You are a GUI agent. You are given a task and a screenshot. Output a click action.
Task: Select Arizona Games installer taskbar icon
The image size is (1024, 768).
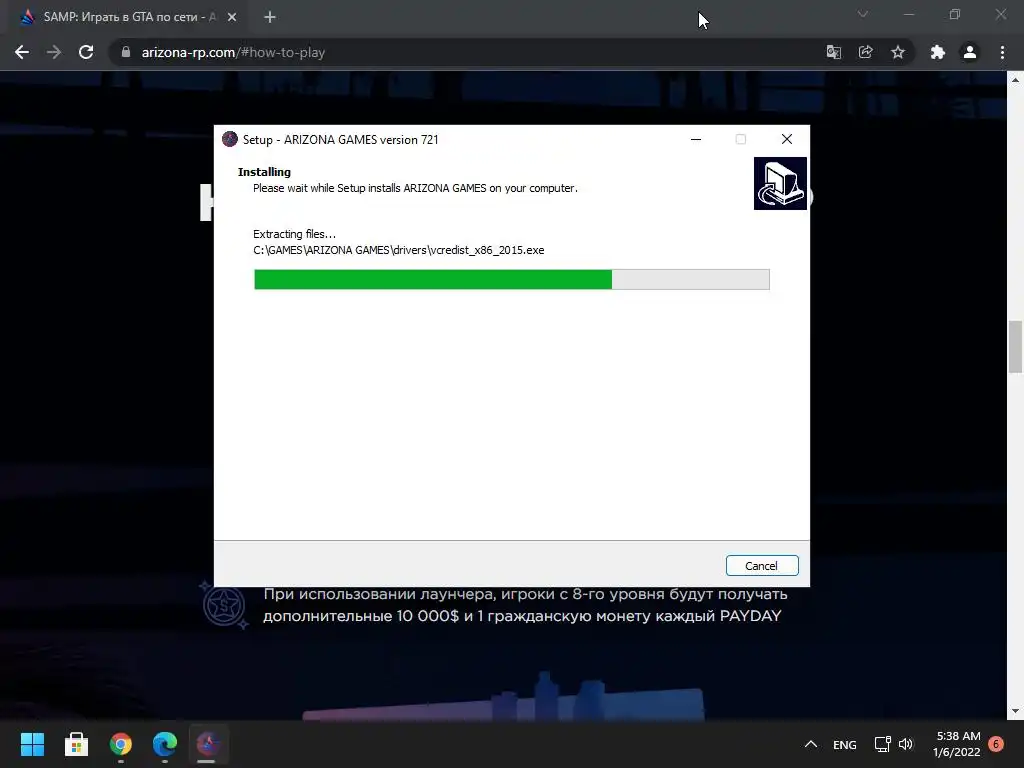click(x=208, y=744)
